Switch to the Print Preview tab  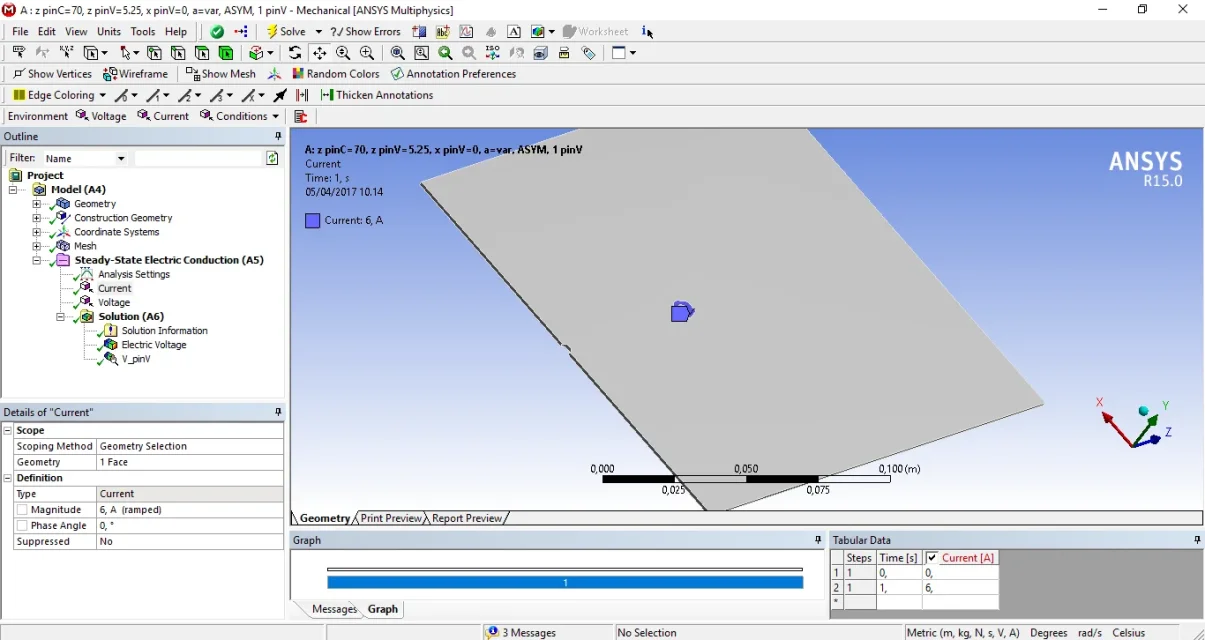click(391, 518)
